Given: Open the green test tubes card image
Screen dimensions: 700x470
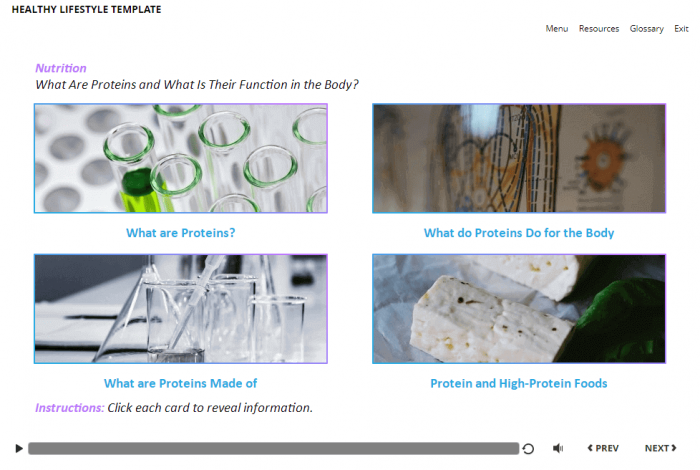Looking at the screenshot, I should click(x=181, y=158).
